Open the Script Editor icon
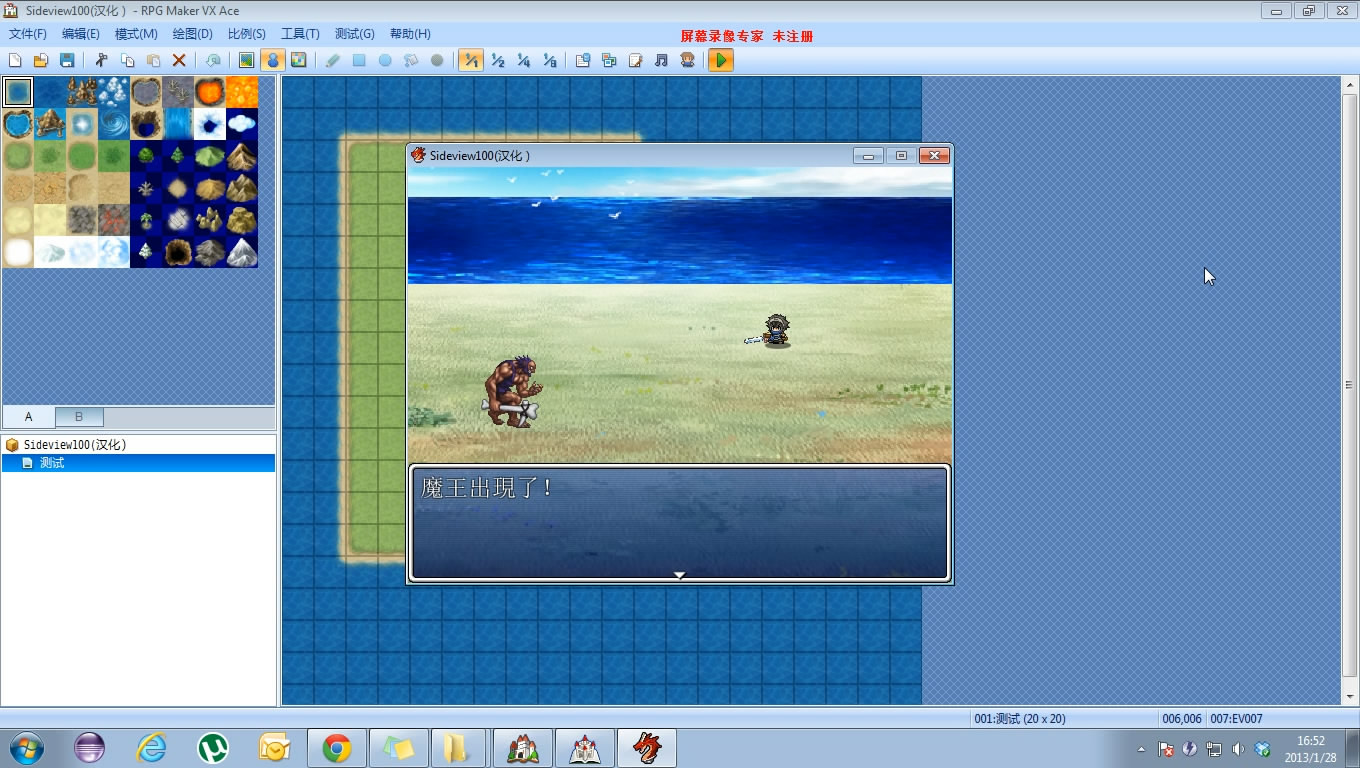Viewport: 1360px width, 768px height. tap(635, 60)
